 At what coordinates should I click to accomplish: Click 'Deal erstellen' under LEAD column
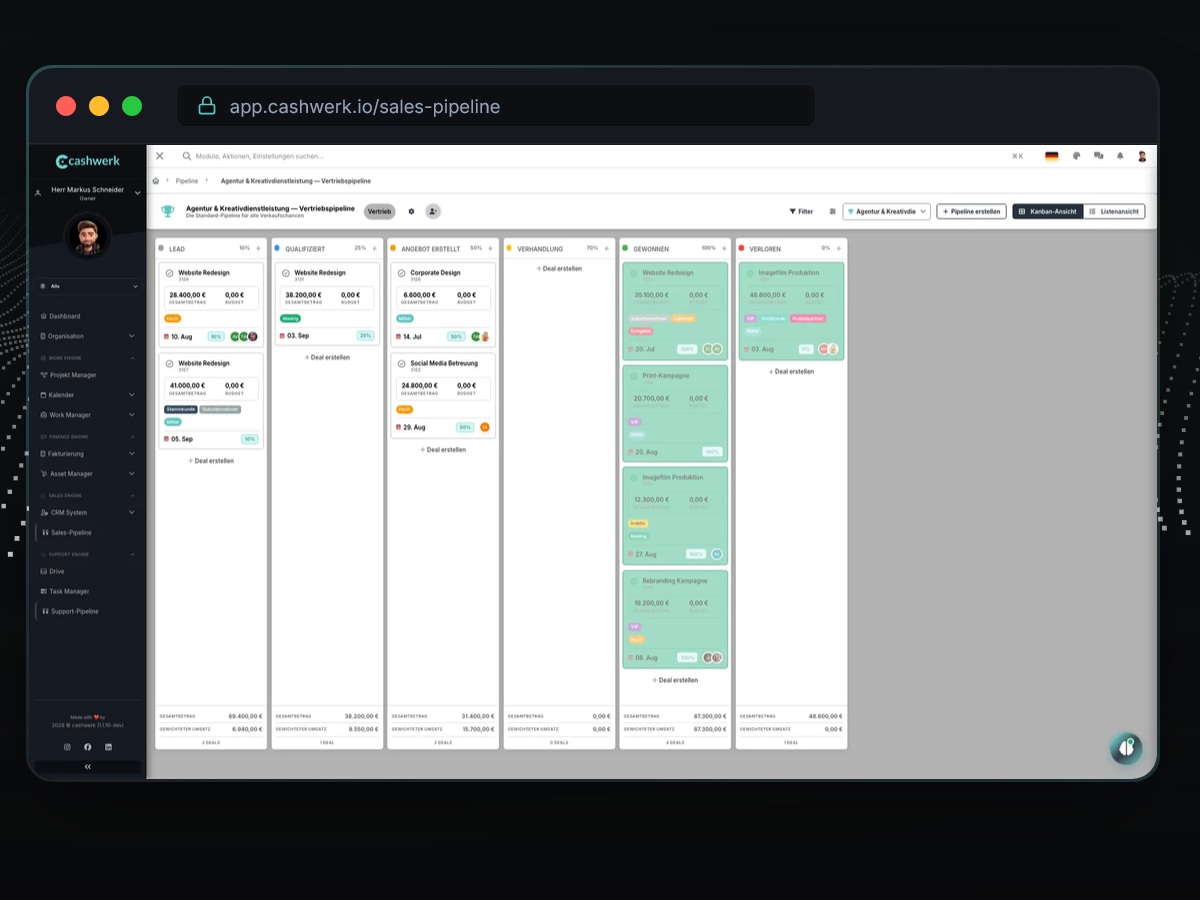[x=211, y=461]
